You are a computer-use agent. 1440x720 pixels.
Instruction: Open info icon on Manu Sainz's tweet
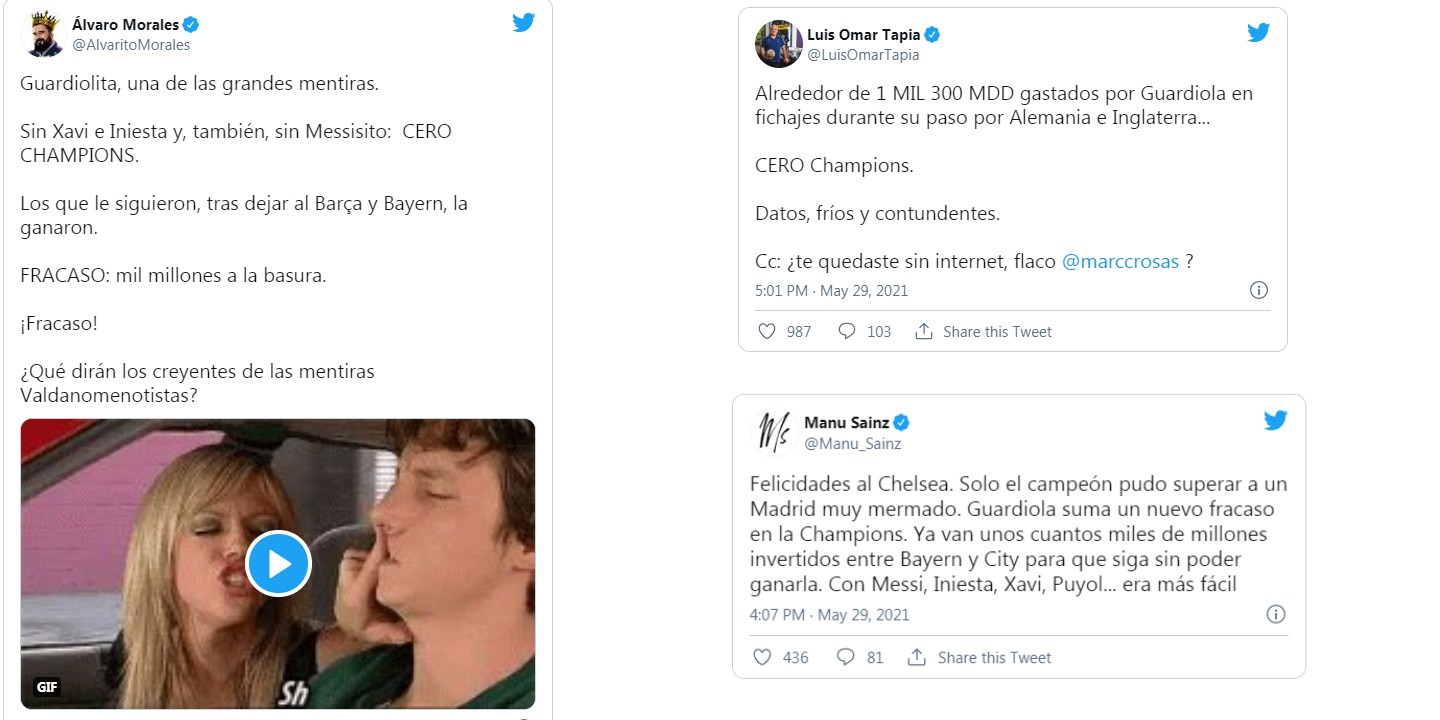[x=1276, y=614]
